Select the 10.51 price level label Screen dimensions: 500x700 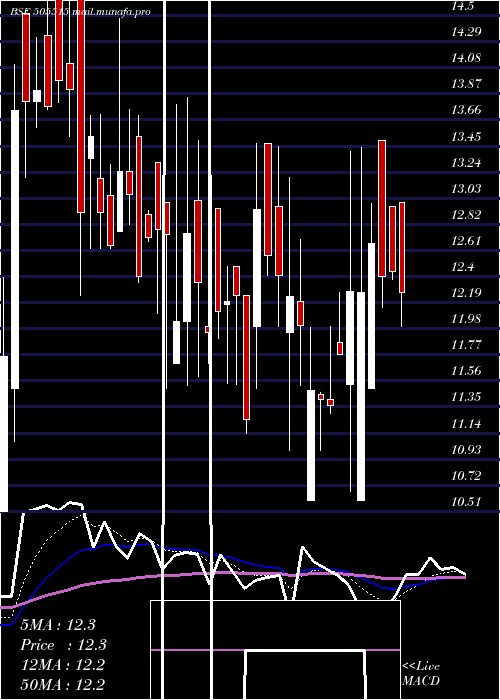[x=467, y=501]
